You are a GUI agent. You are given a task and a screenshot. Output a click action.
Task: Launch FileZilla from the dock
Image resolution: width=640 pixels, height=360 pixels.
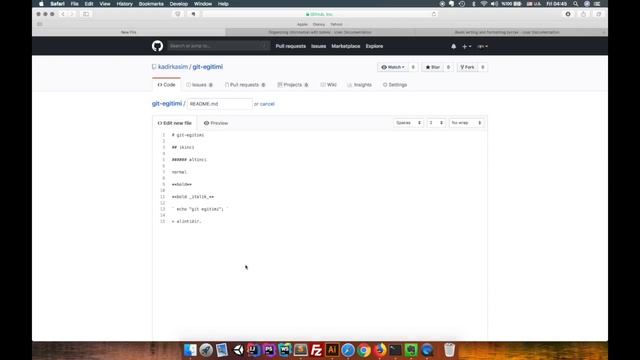pyautogui.click(x=316, y=350)
